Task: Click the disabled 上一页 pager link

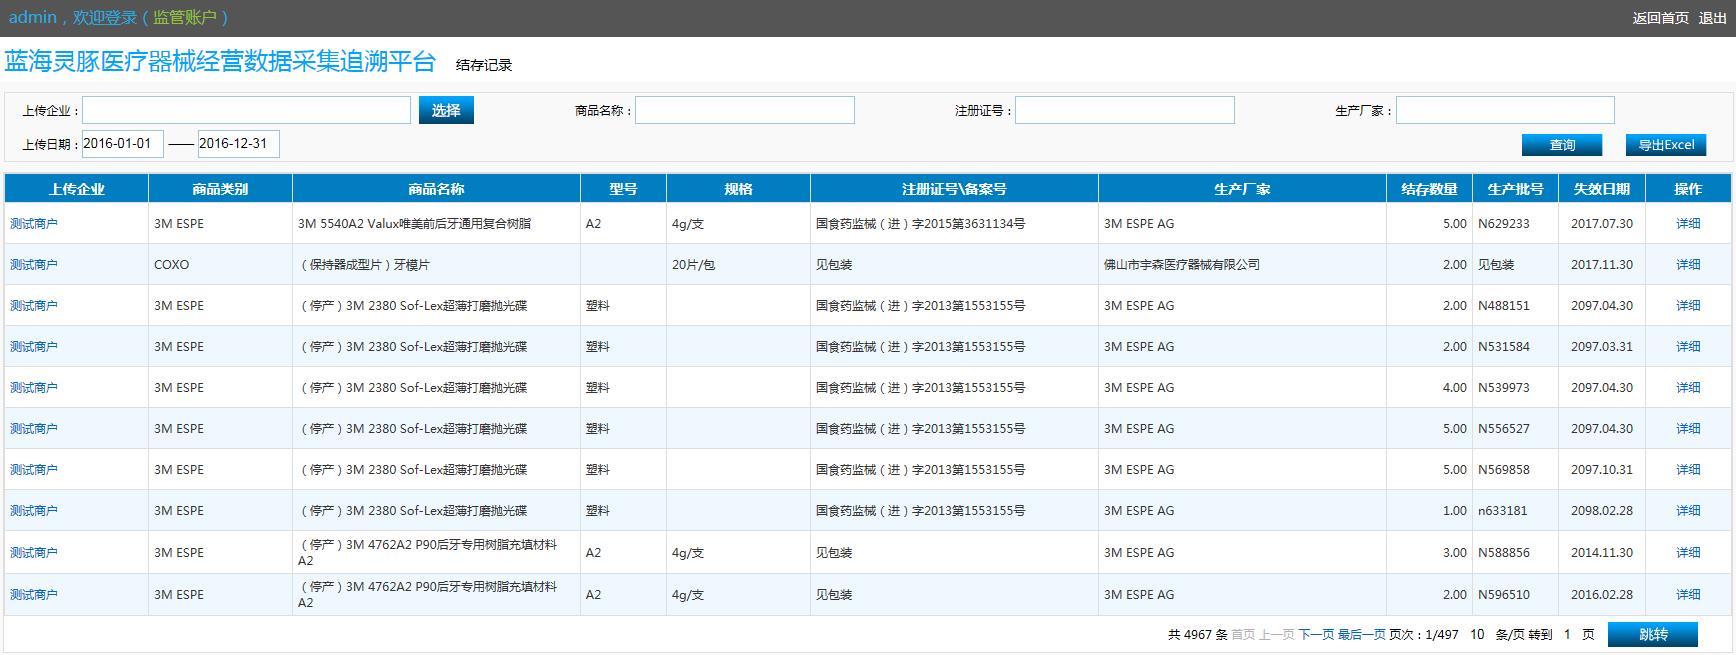Action: 1276,635
